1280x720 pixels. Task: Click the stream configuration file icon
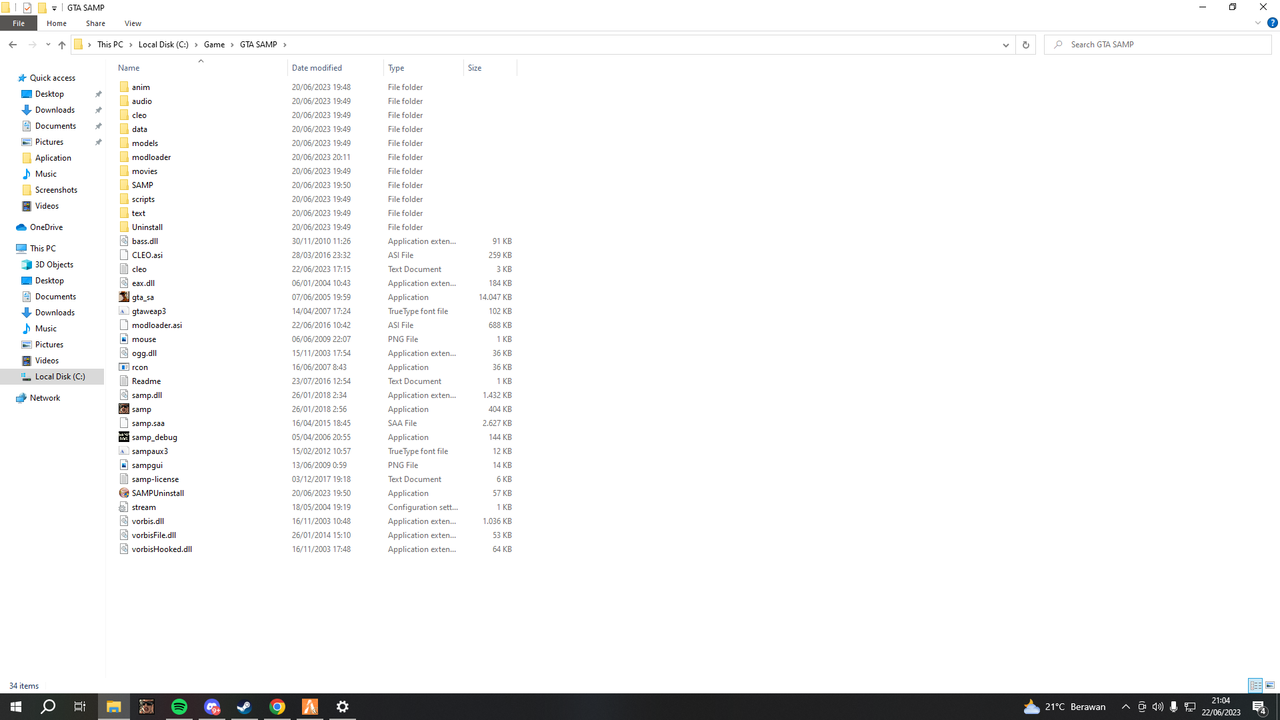124,507
